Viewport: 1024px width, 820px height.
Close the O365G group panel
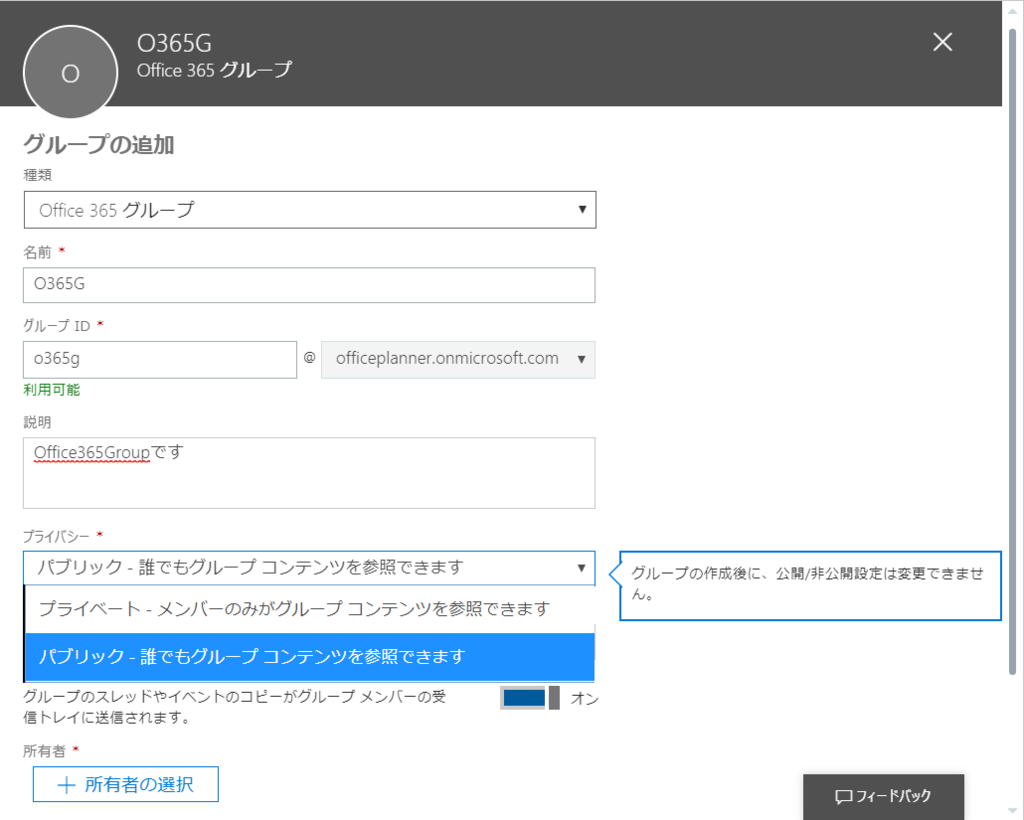[942, 42]
